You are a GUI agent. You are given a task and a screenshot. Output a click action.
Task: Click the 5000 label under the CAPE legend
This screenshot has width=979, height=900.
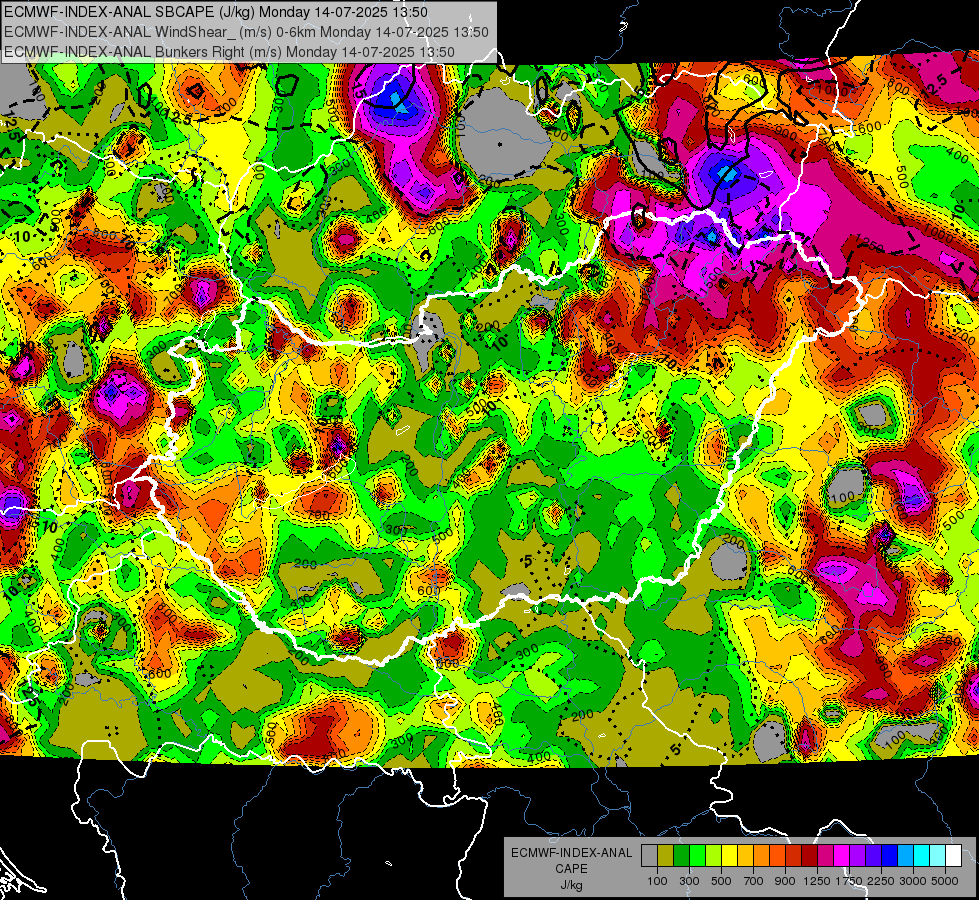(x=945, y=881)
